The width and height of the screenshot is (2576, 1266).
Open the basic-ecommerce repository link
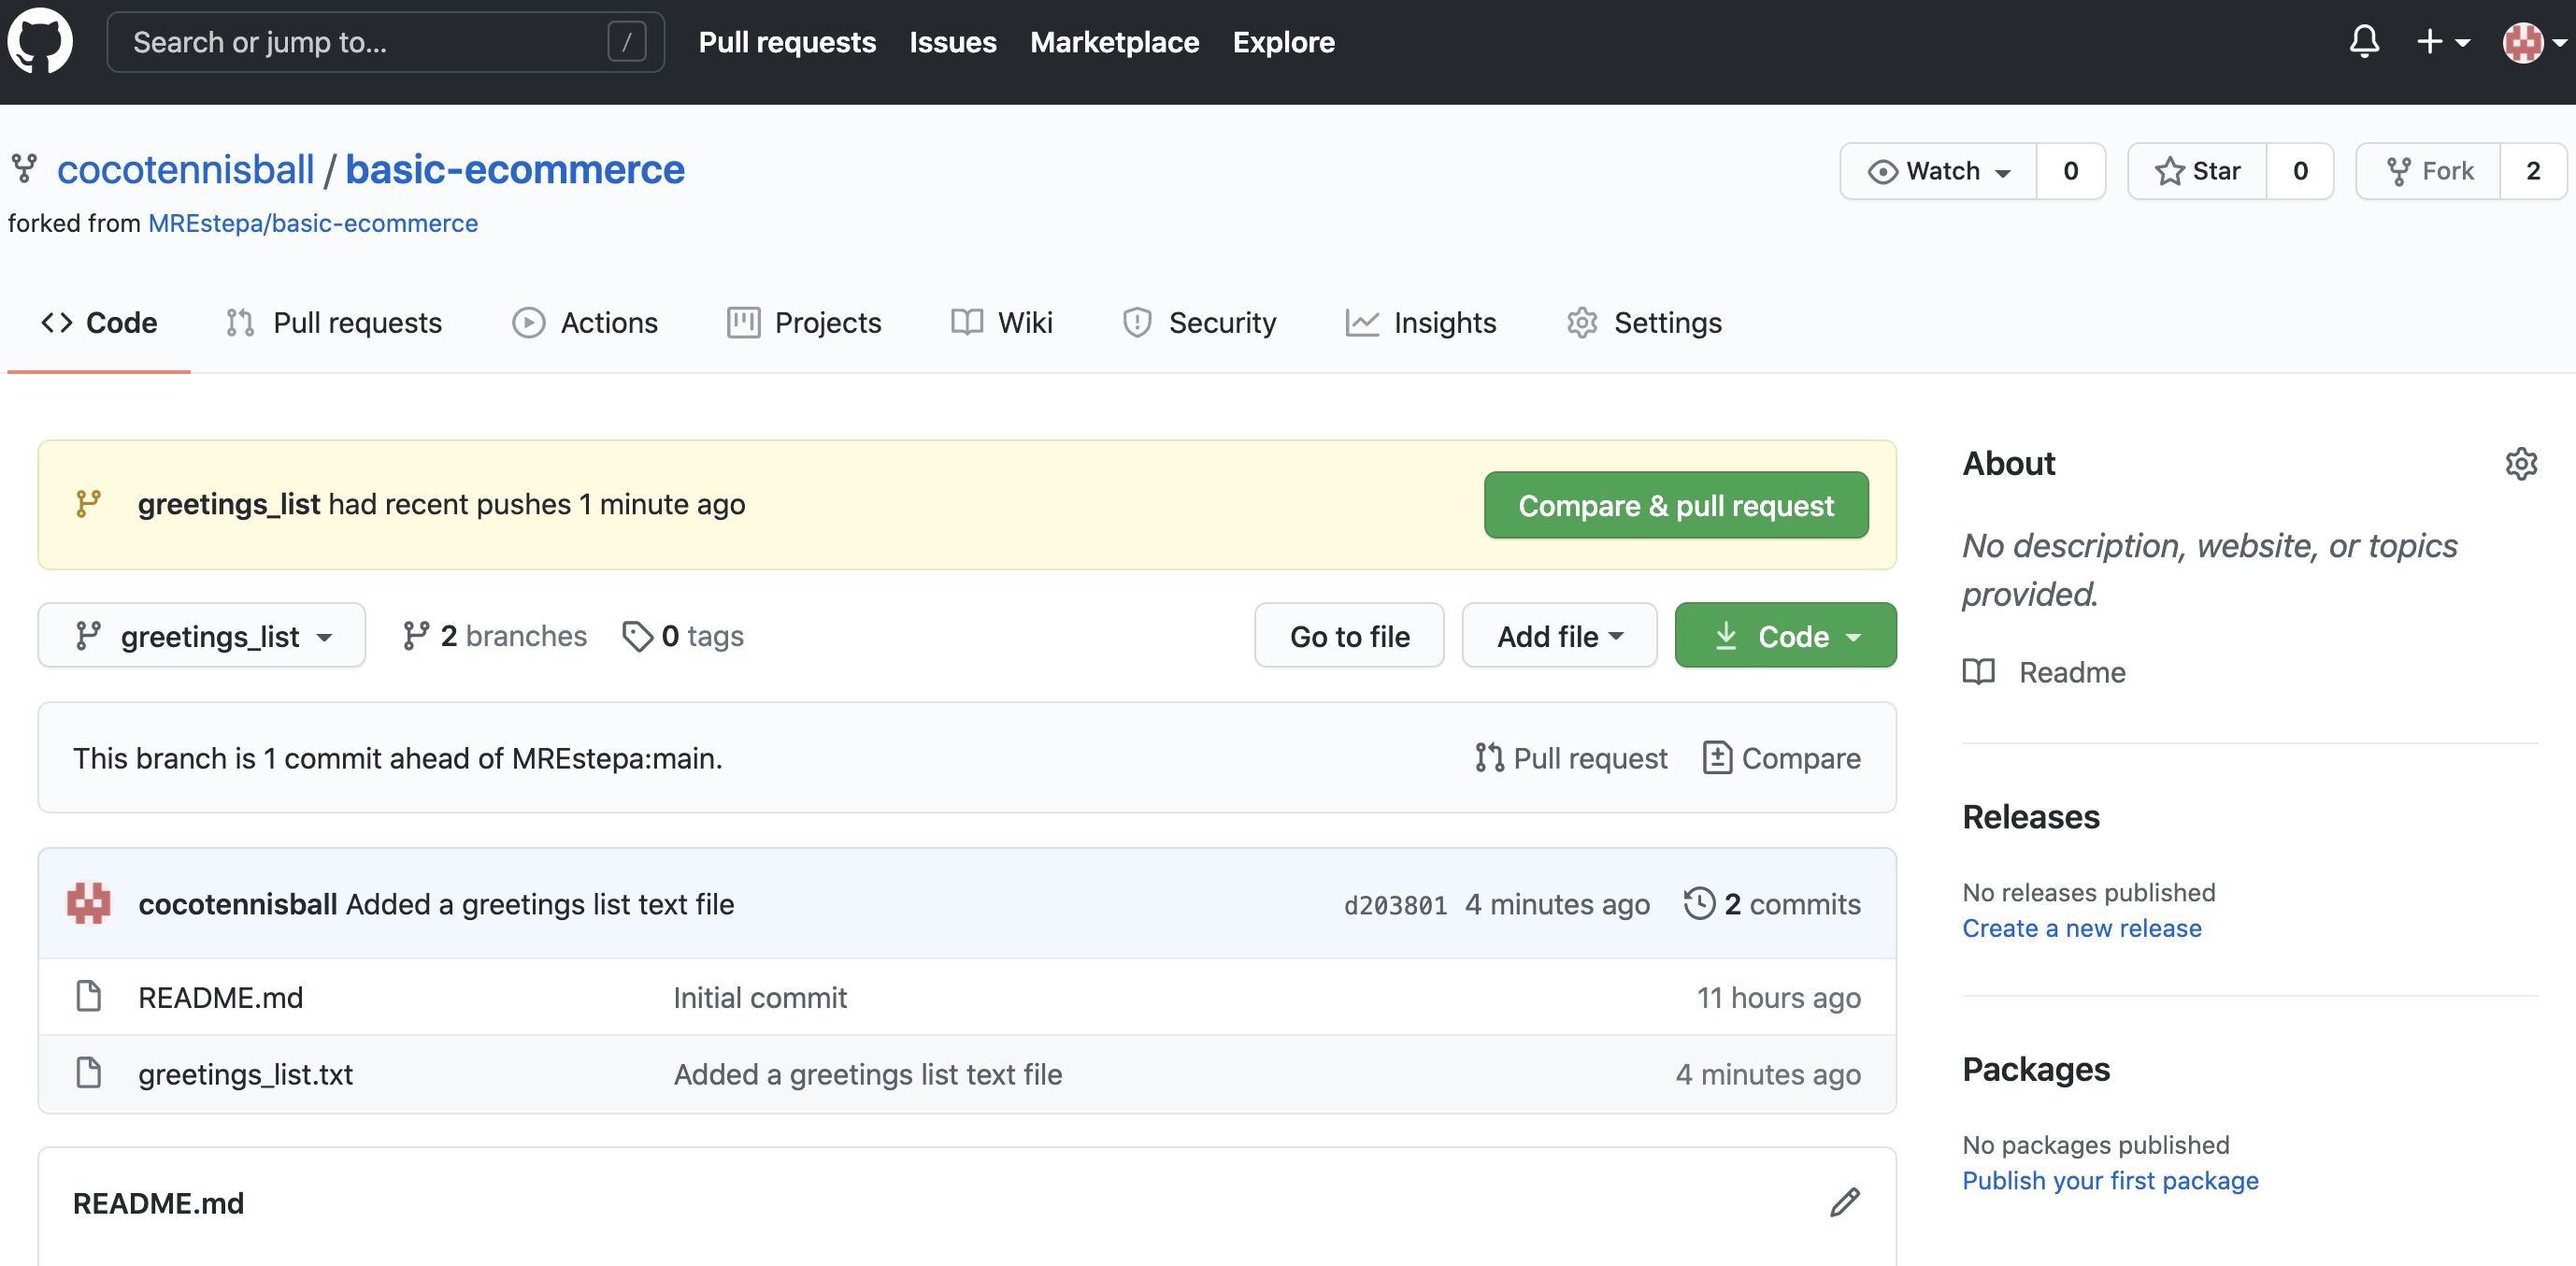tap(515, 169)
